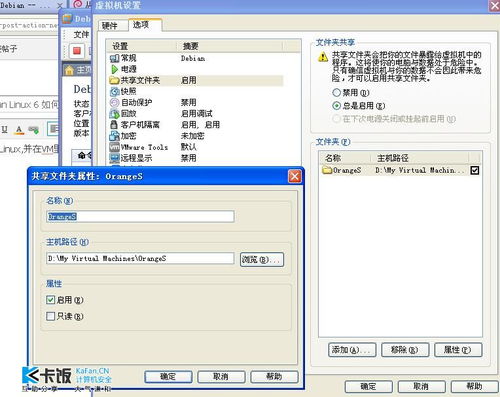
Task: Click the 名称 column header in folder list
Action: [x=344, y=158]
